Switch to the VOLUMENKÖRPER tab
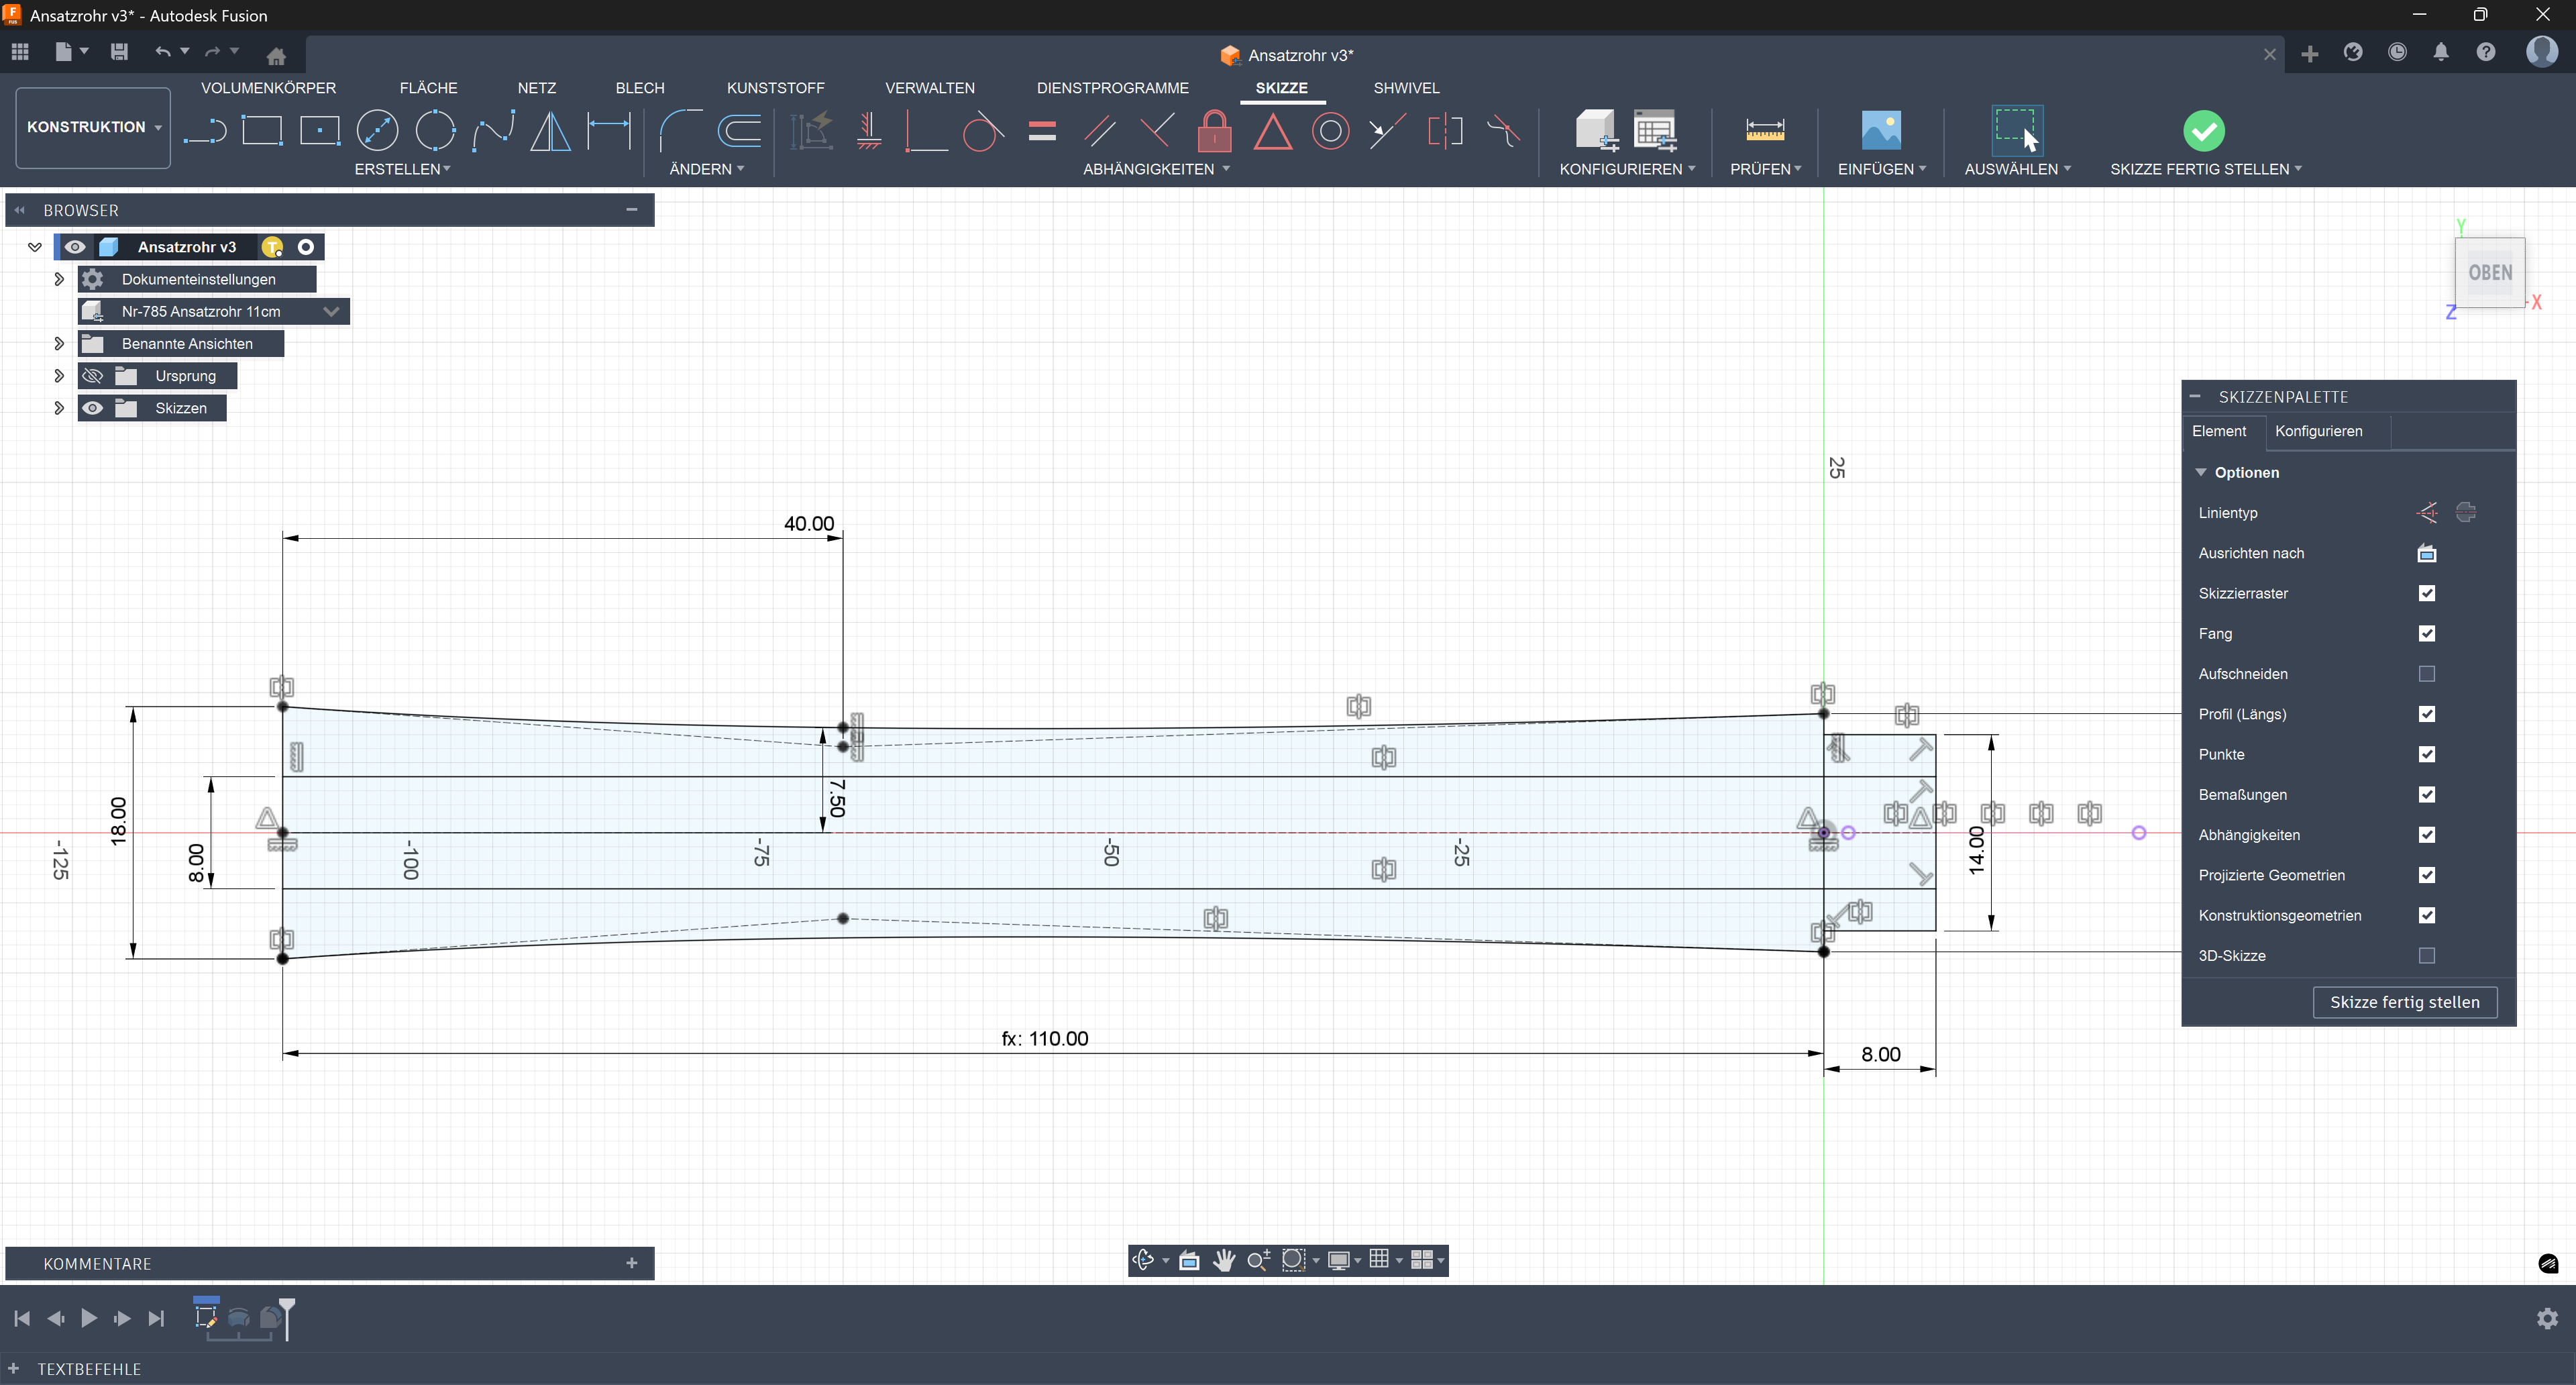2576x1385 pixels. point(268,88)
